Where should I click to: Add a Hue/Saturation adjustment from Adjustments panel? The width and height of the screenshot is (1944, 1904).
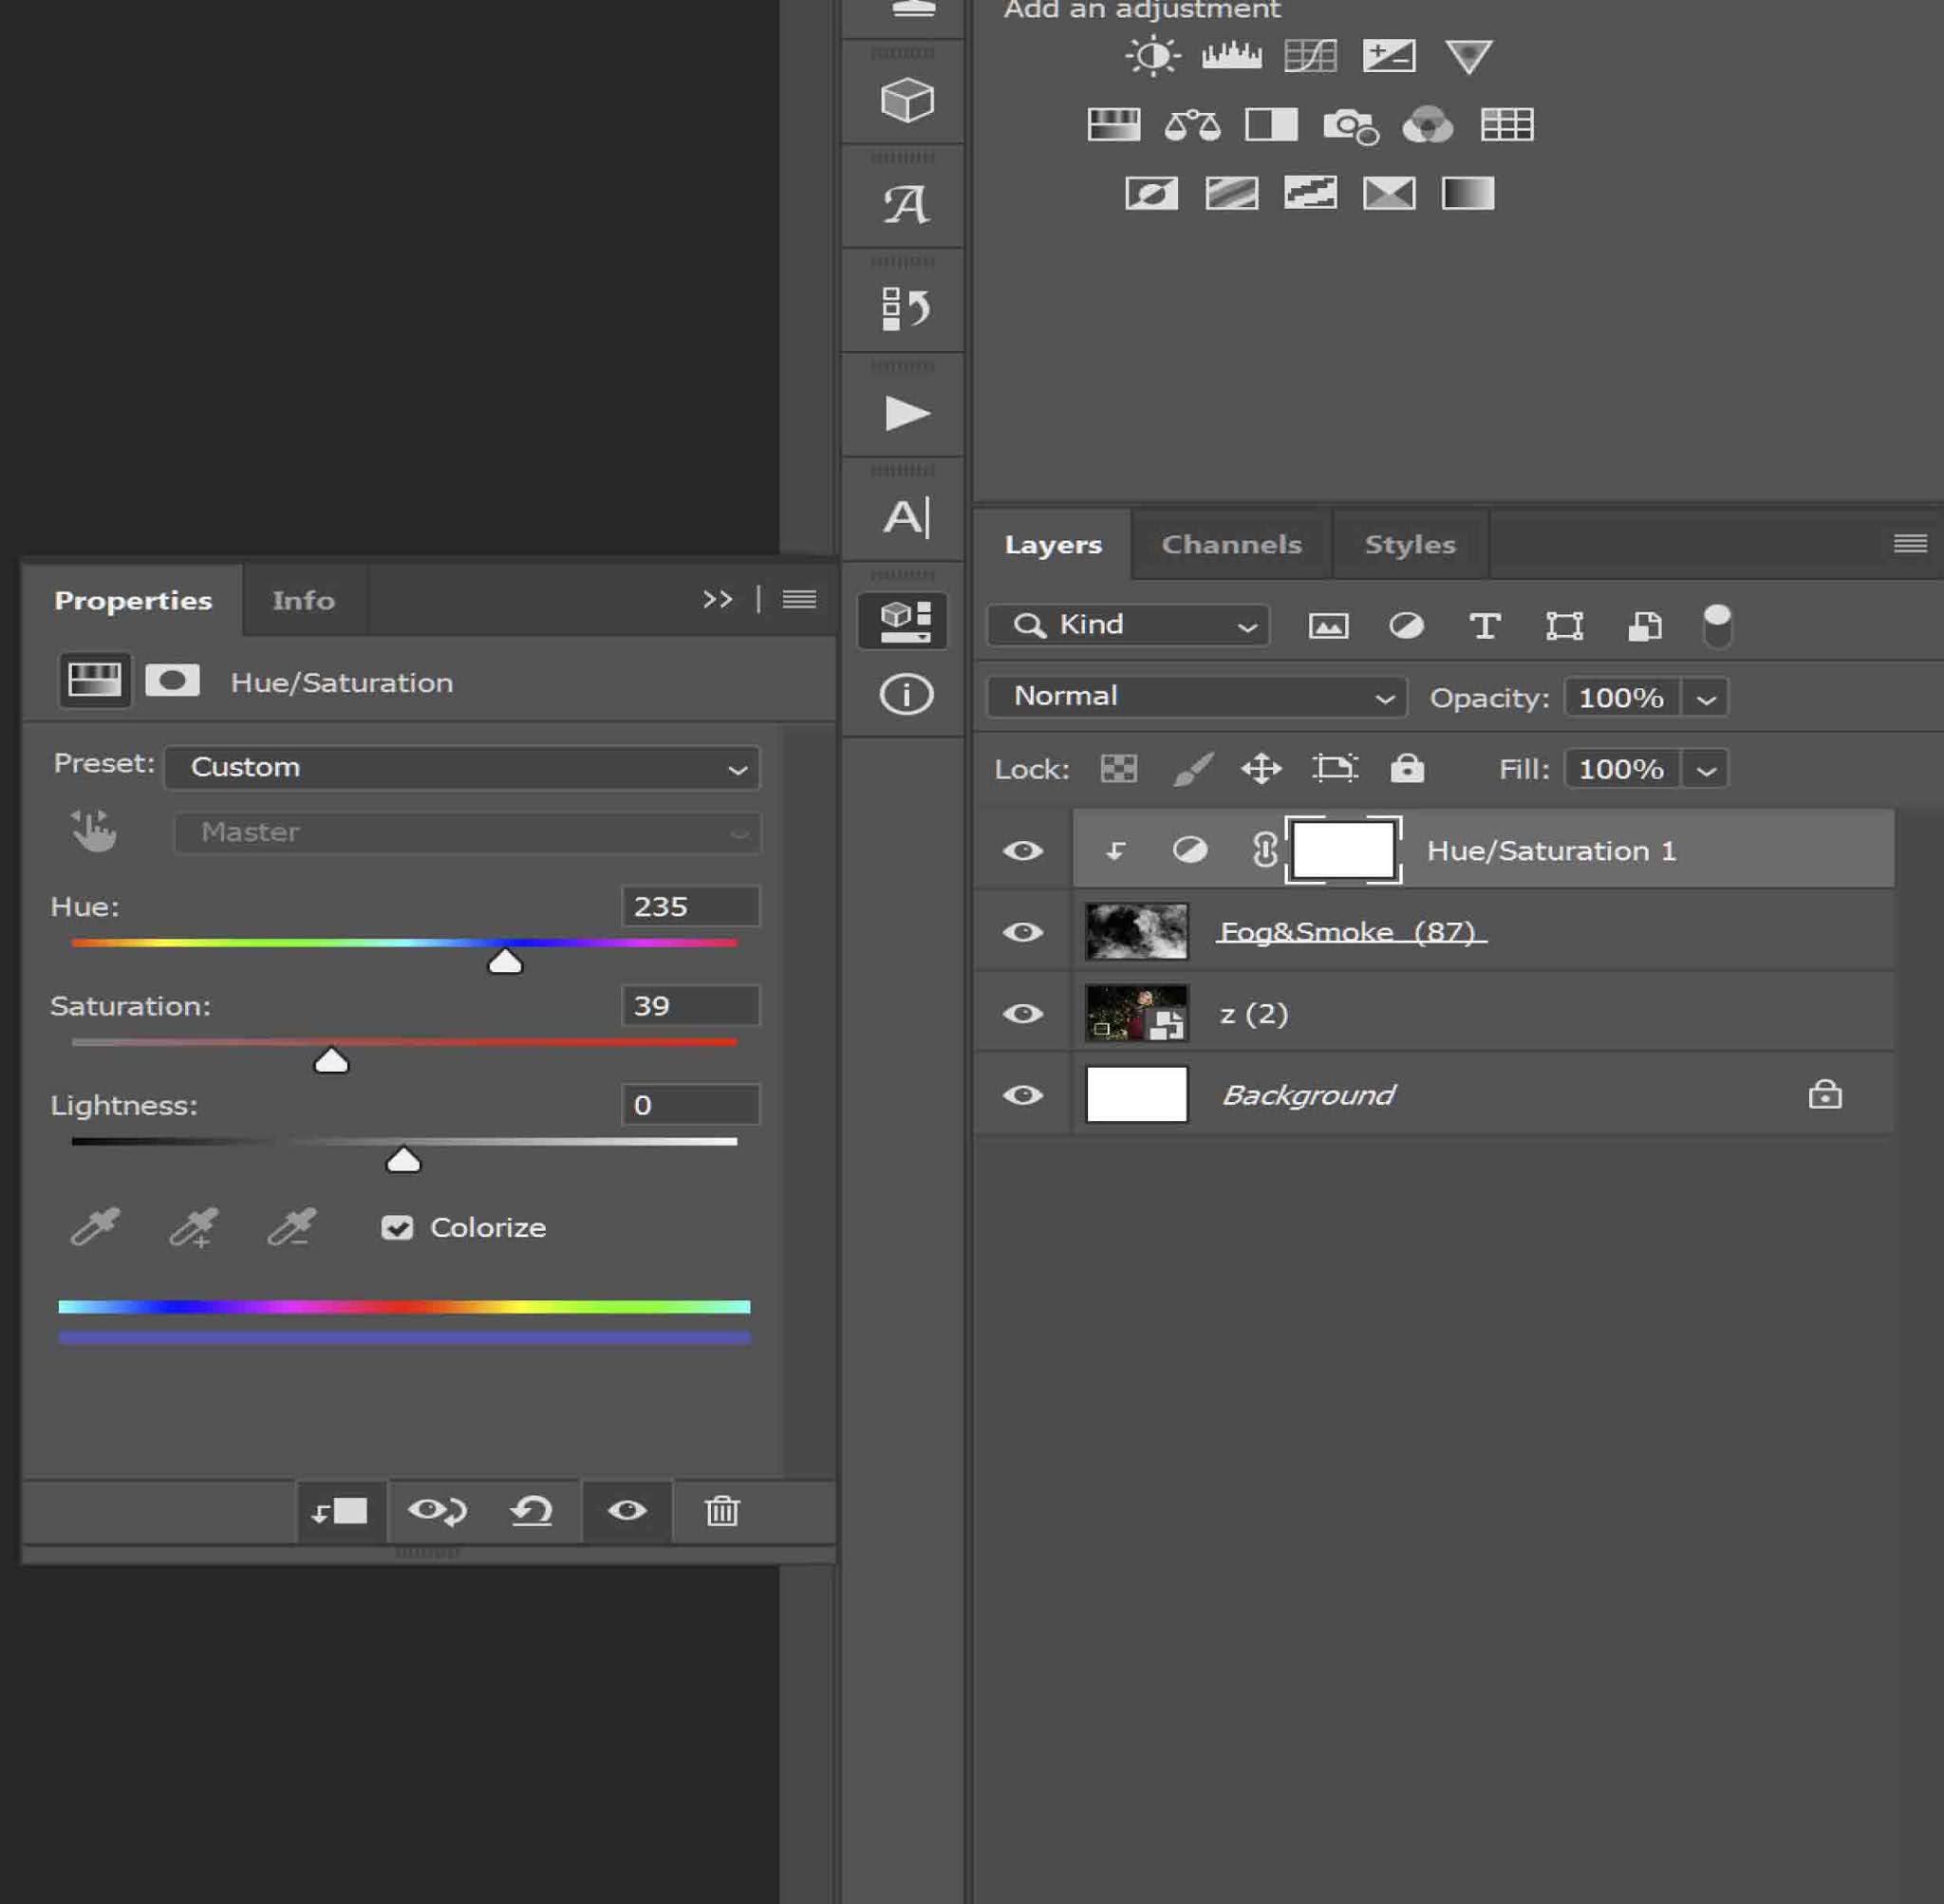click(x=1113, y=125)
